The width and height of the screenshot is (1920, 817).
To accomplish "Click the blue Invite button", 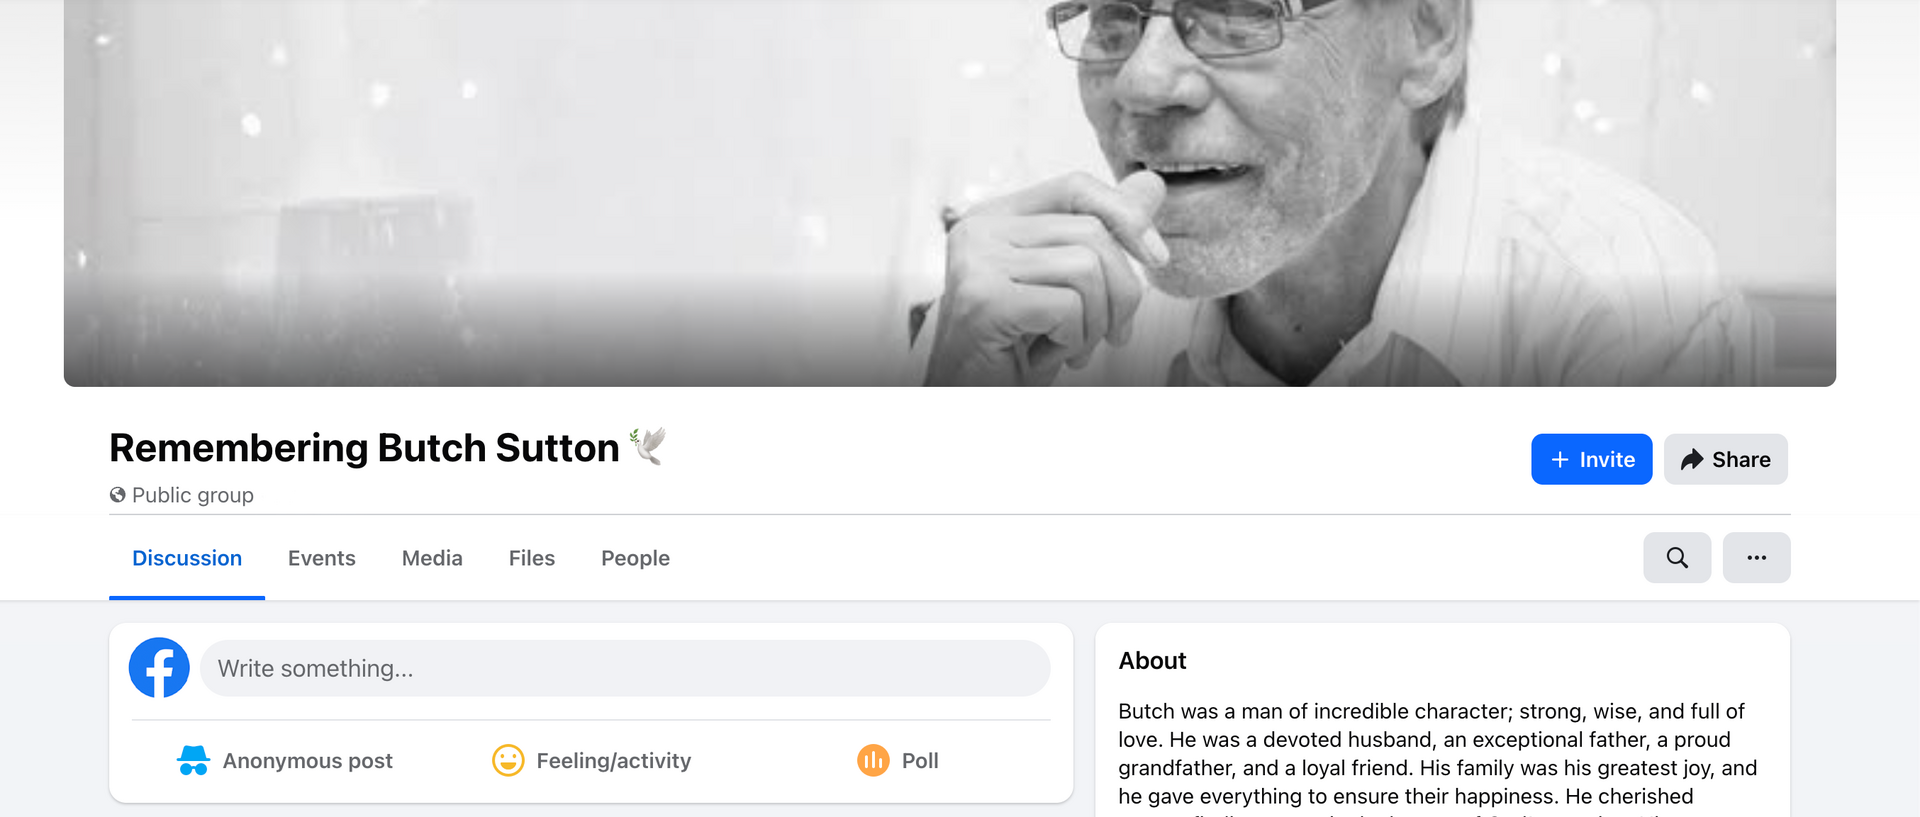I will coord(1591,459).
